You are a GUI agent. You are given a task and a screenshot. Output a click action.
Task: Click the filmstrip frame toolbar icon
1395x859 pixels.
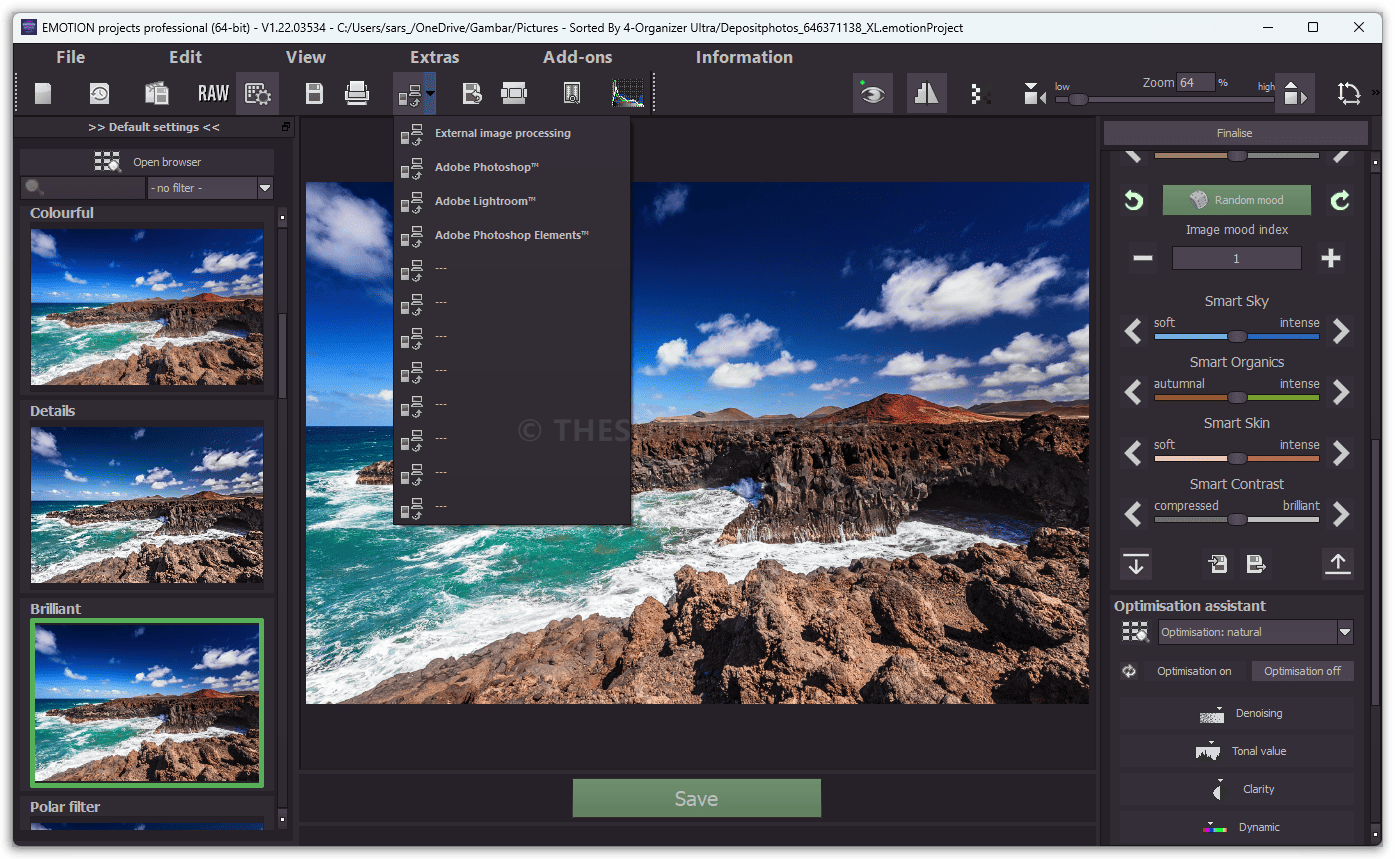tap(514, 94)
